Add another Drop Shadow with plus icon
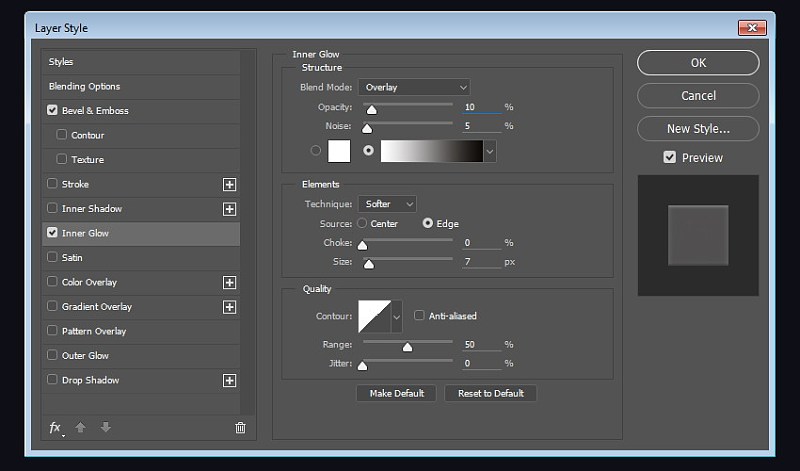This screenshot has height=471, width=800. pos(230,380)
